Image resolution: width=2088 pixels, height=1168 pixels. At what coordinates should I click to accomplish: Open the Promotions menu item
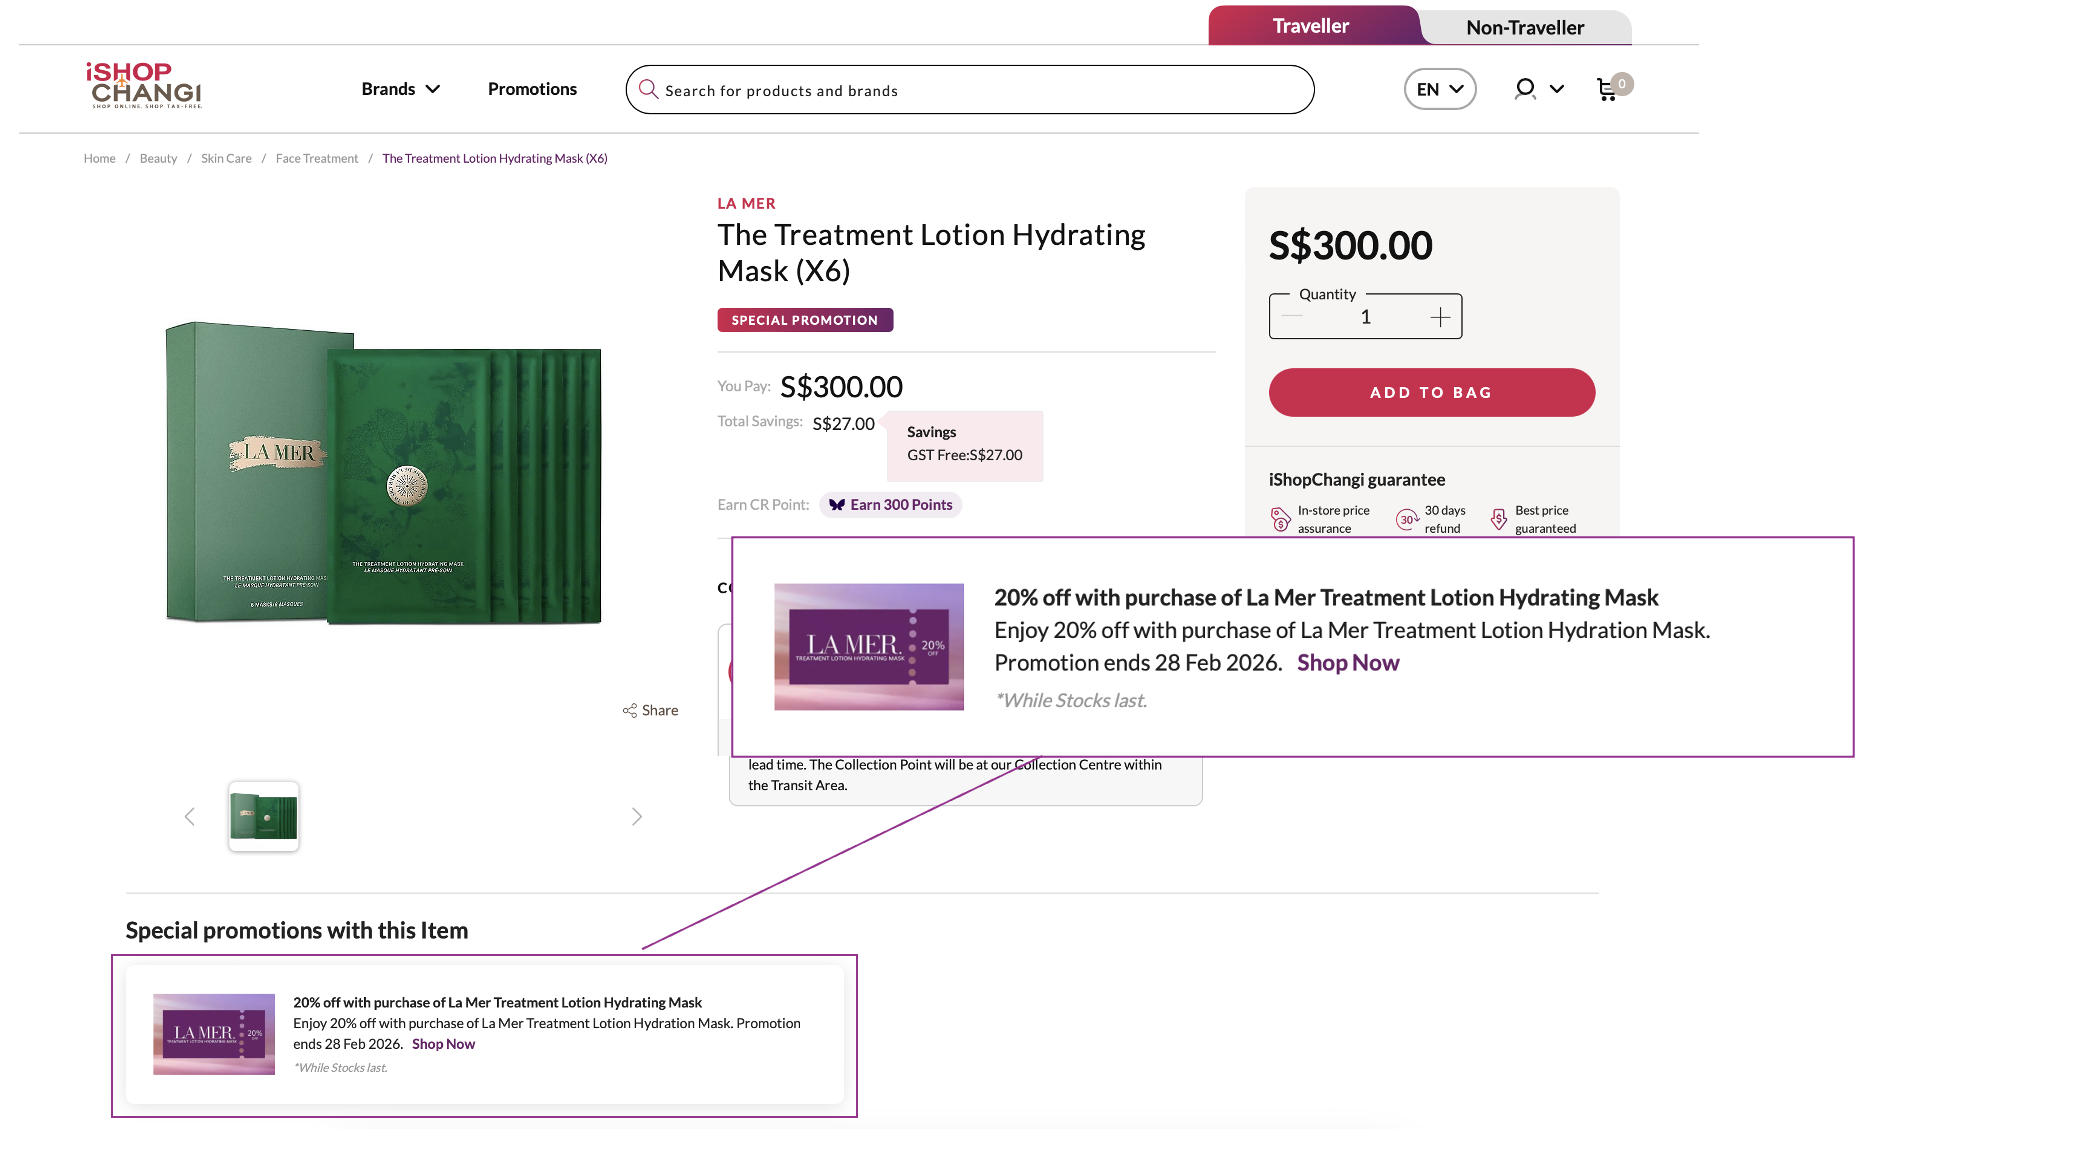(x=532, y=89)
